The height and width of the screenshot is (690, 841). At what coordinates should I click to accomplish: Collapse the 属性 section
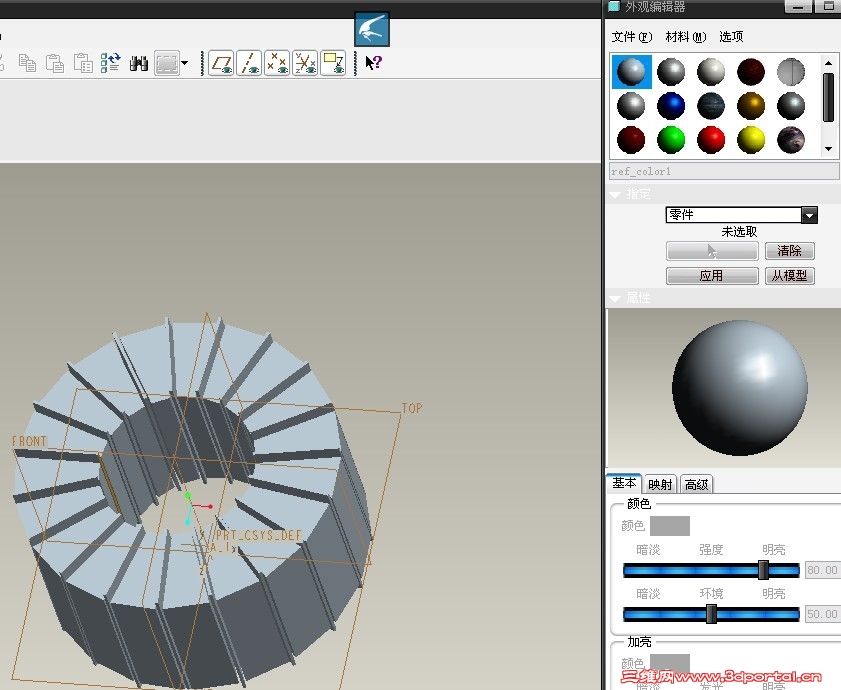[616, 298]
